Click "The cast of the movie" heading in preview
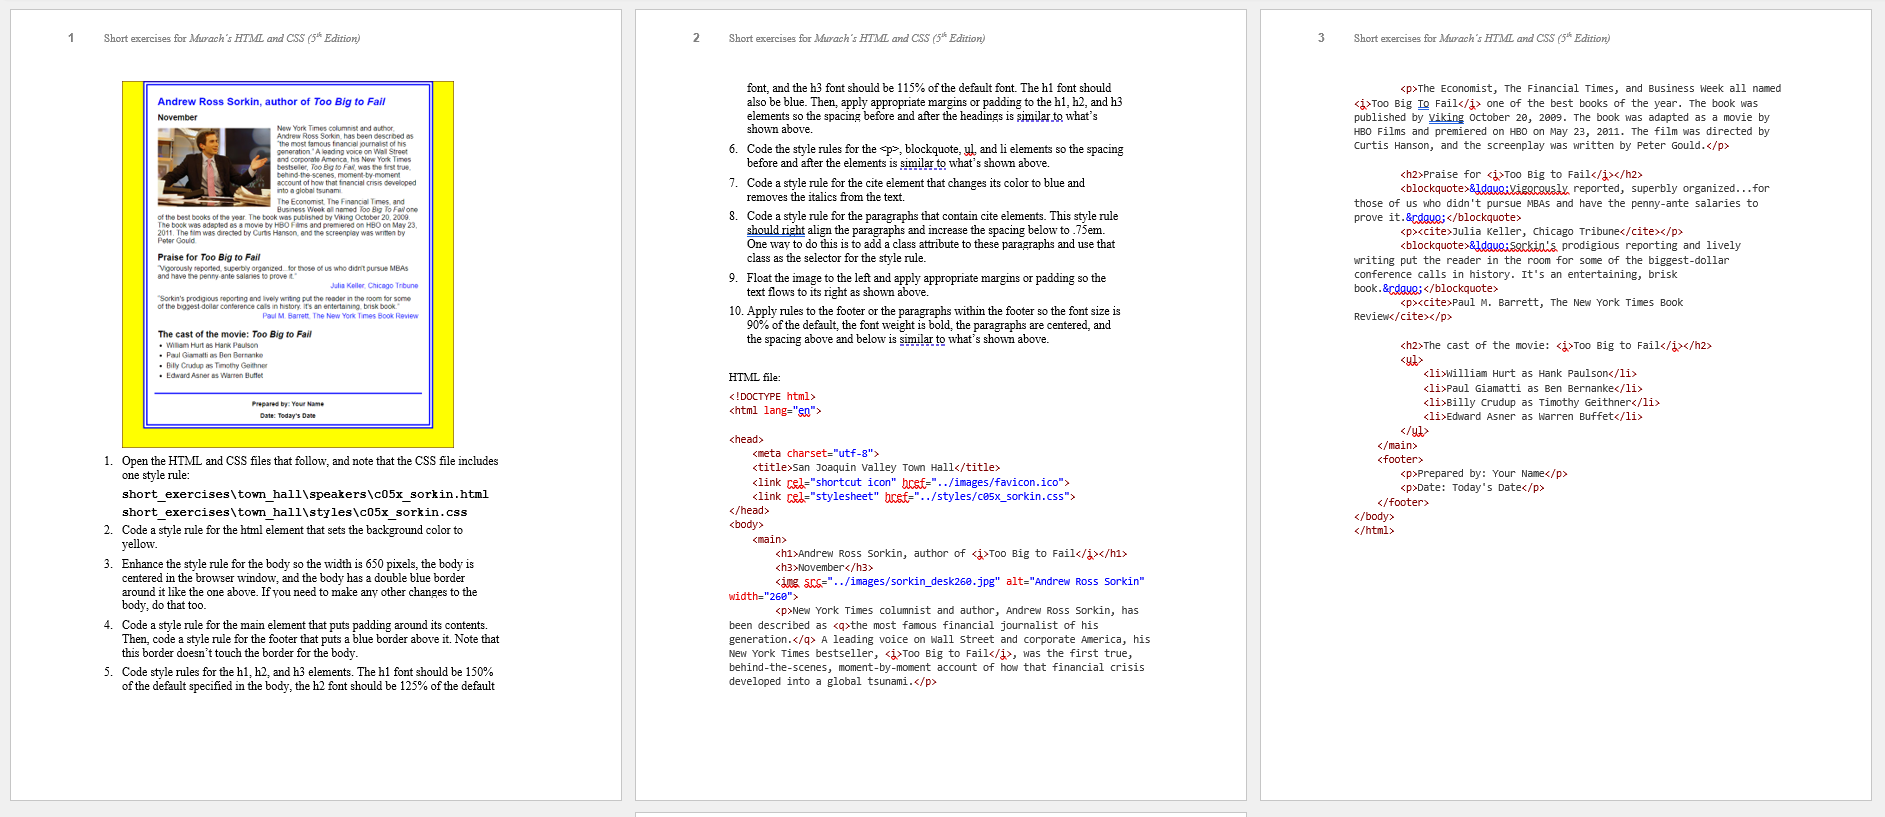The image size is (1885, 817). pos(234,334)
